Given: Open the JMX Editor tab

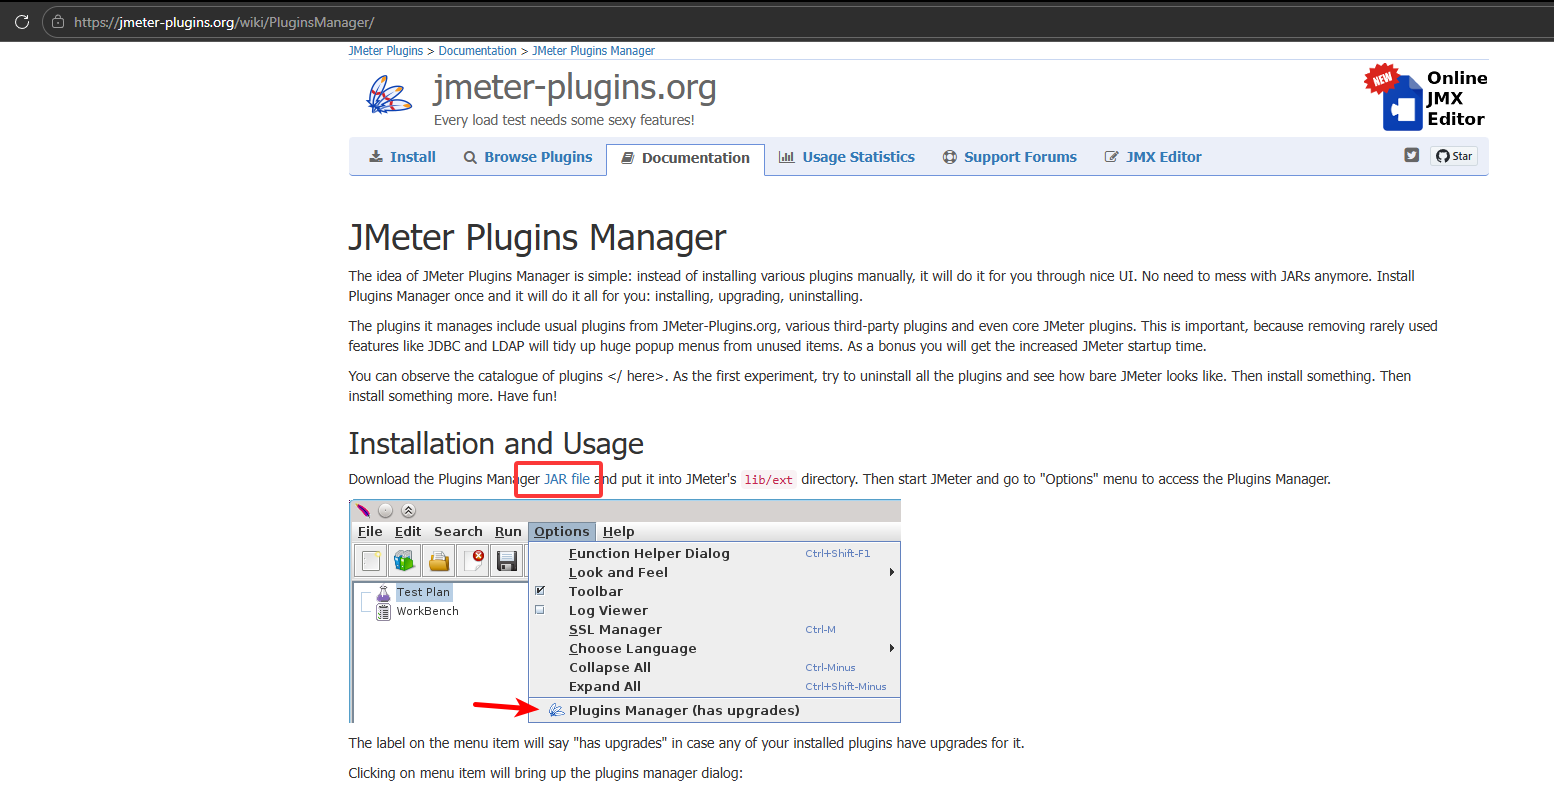Looking at the screenshot, I should 1153,157.
